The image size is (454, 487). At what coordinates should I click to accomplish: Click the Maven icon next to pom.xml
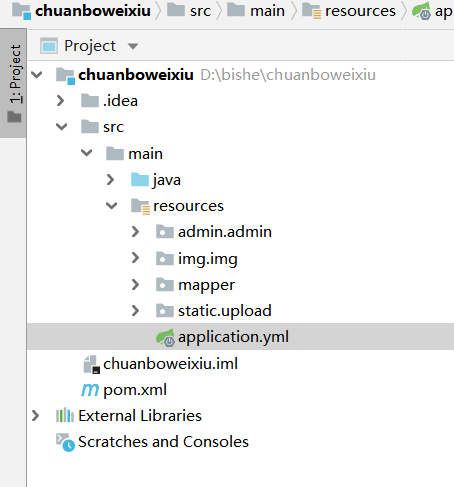tap(90, 390)
